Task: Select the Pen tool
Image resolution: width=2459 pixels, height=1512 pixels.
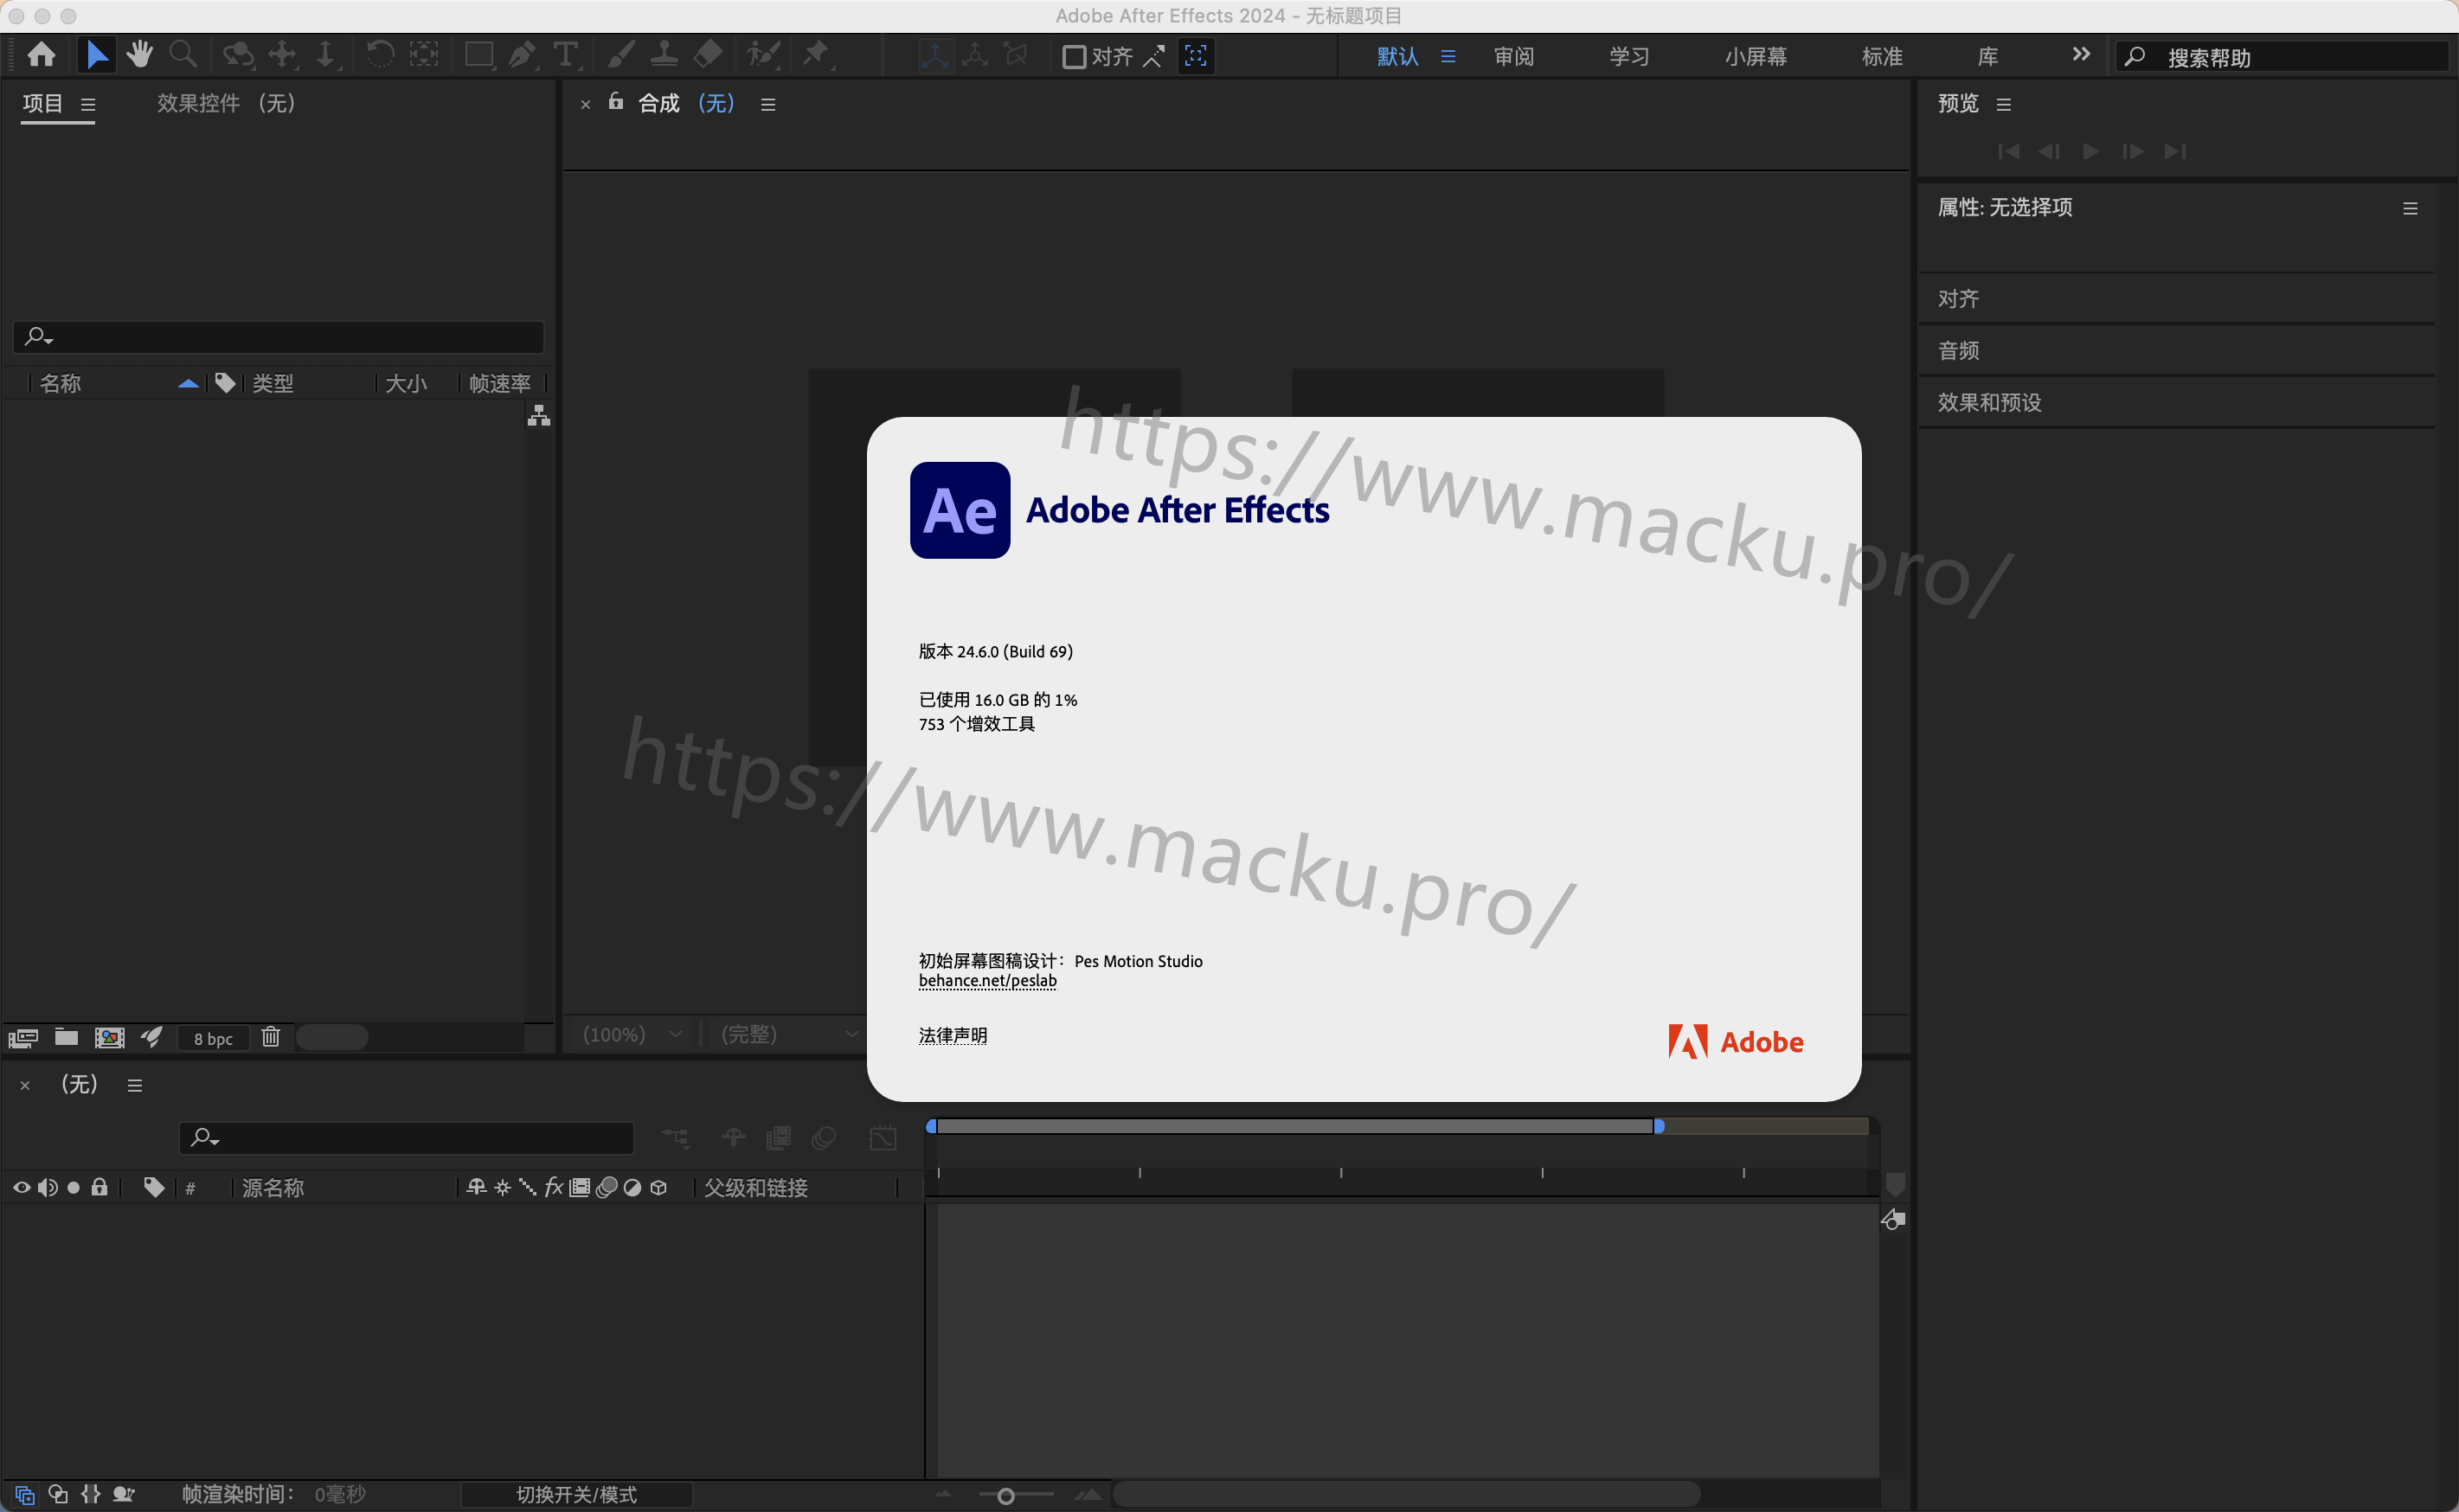Action: click(522, 54)
